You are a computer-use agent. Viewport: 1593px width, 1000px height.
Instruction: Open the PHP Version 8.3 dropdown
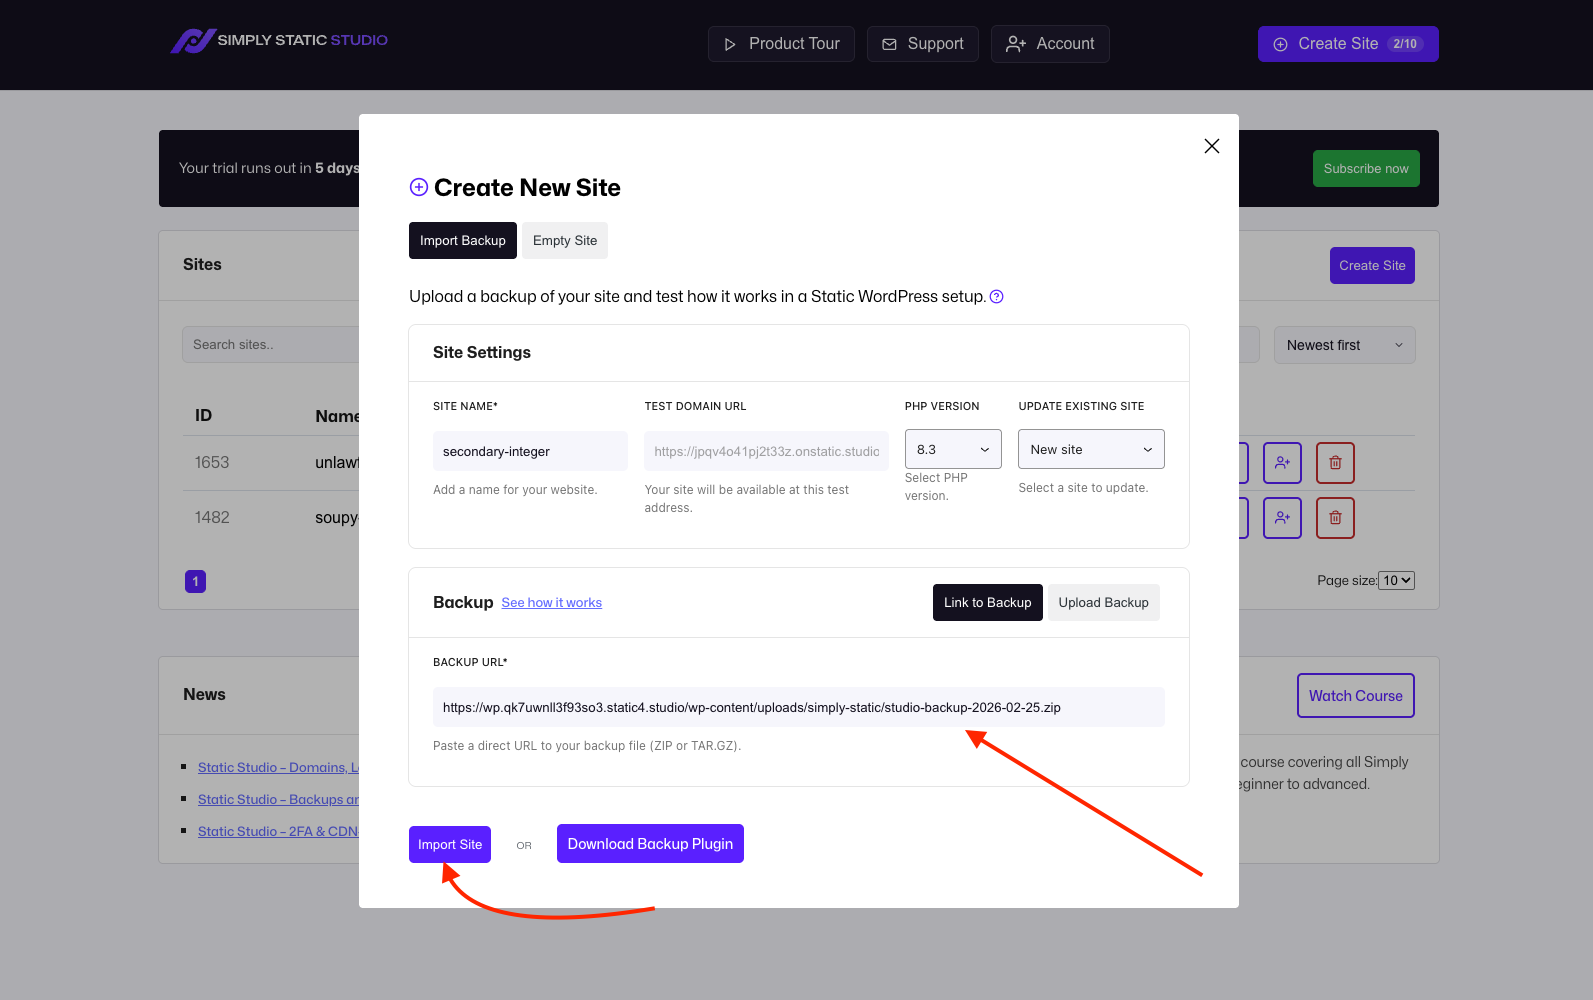tap(953, 449)
